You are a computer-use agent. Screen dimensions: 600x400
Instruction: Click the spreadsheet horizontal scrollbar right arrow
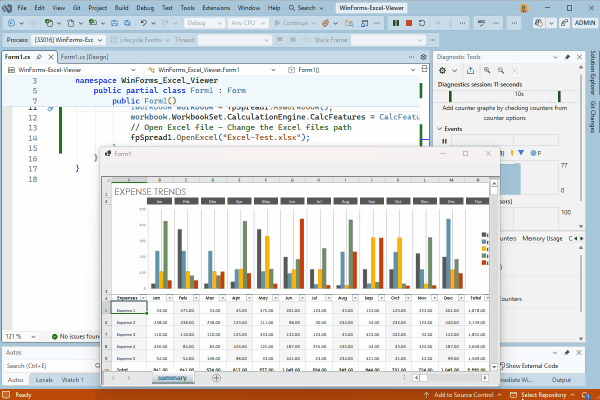pyautogui.click(x=485, y=378)
